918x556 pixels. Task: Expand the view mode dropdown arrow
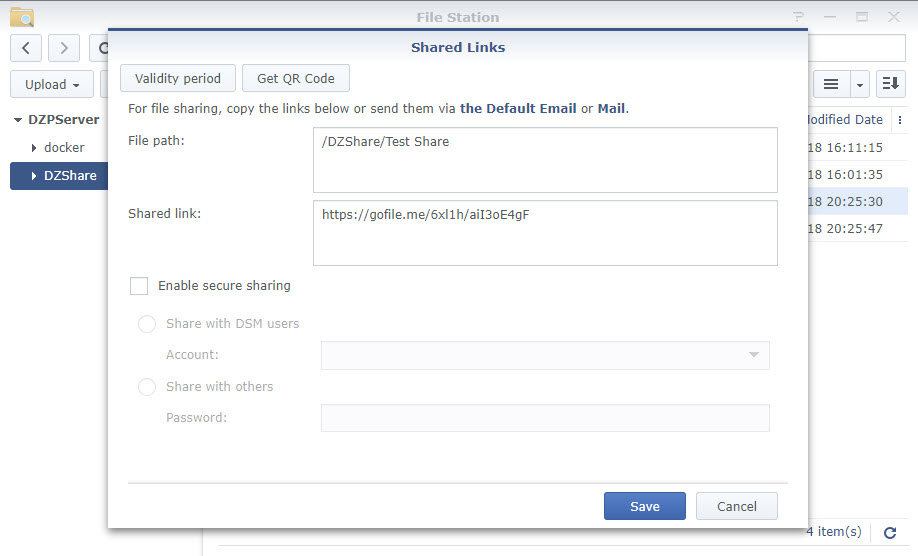coord(859,84)
